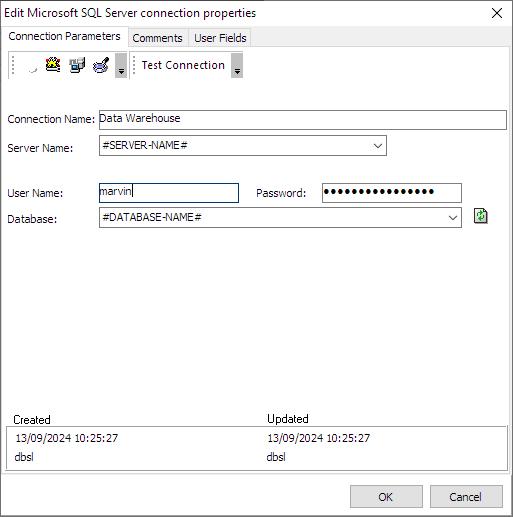Click the 'Connection Name:' label

click(x=51, y=119)
